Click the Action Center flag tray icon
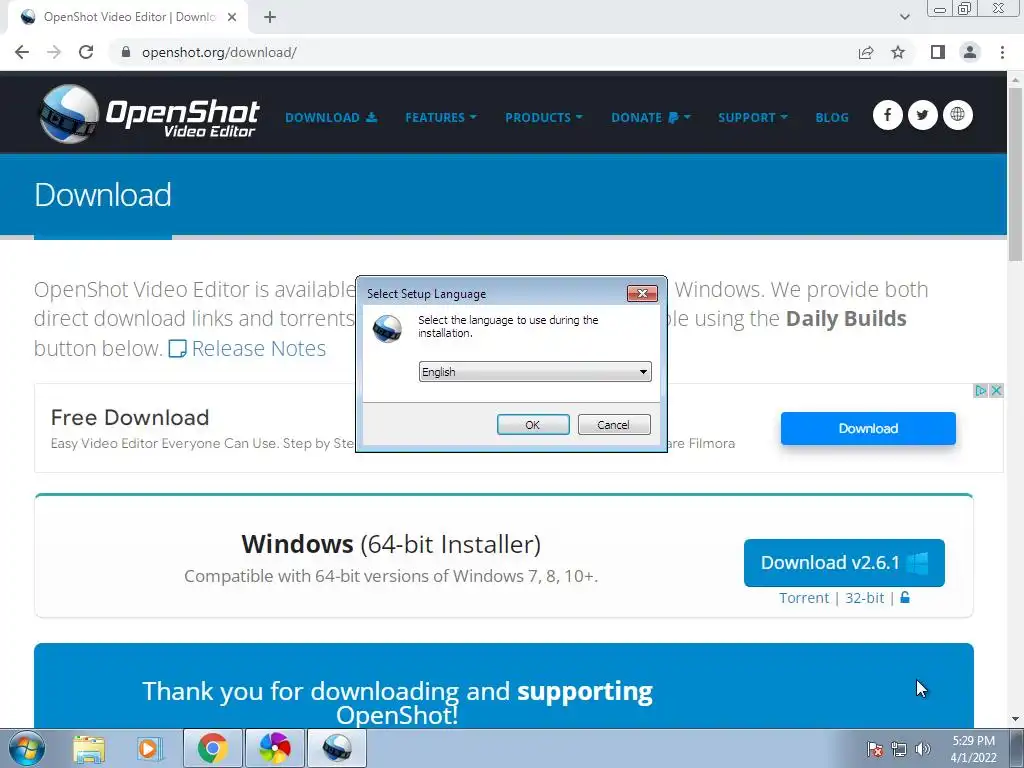This screenshot has width=1024, height=768. pyautogui.click(x=875, y=749)
